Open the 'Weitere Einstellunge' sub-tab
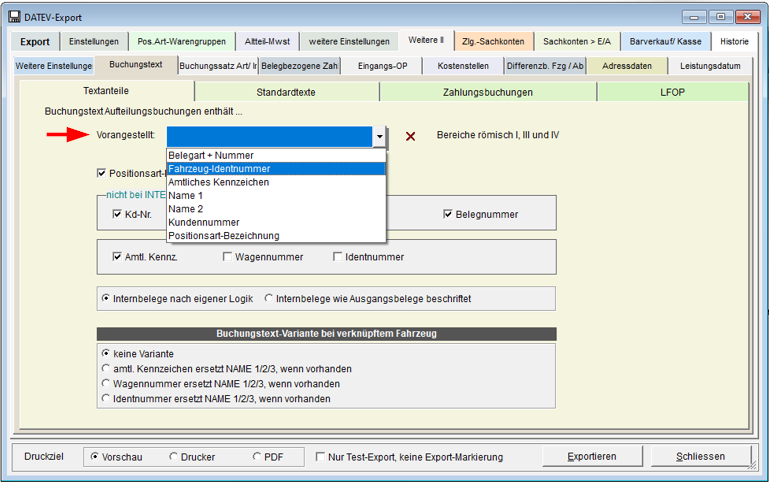The height and width of the screenshot is (483, 769). click(x=53, y=66)
